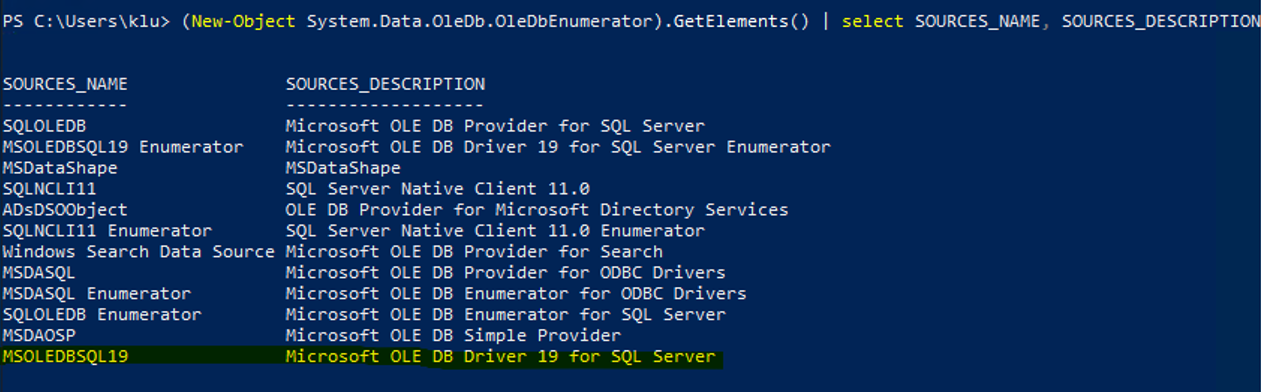Click the SQL Server Native Client 11.0 description
The image size is (1261, 392).
coord(438,189)
